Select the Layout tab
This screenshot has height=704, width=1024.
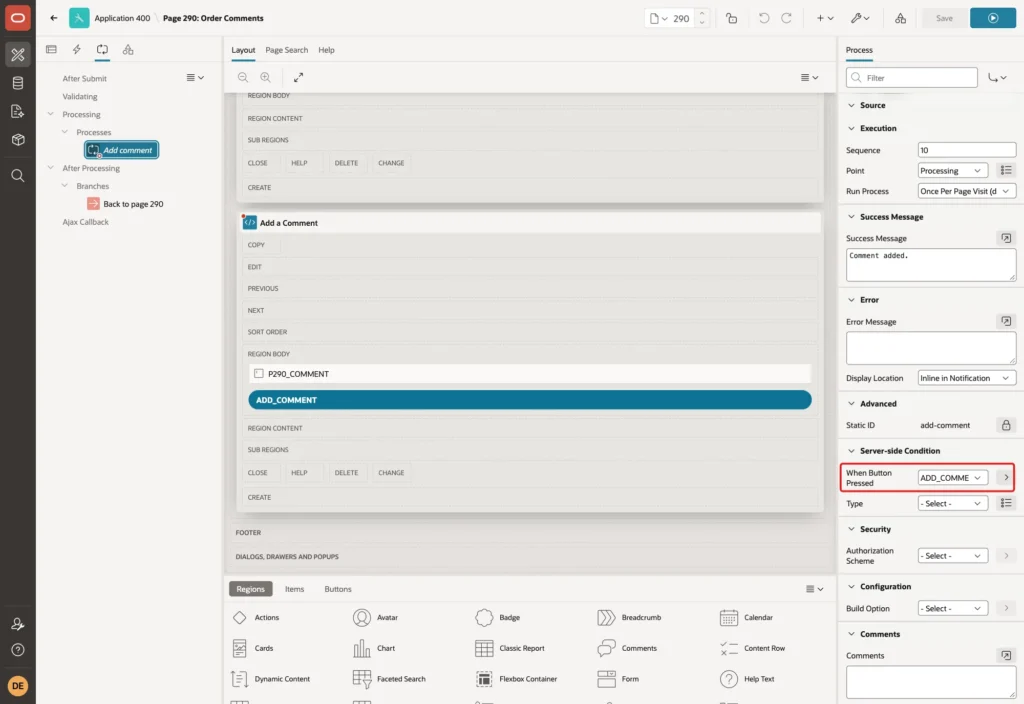pyautogui.click(x=243, y=50)
